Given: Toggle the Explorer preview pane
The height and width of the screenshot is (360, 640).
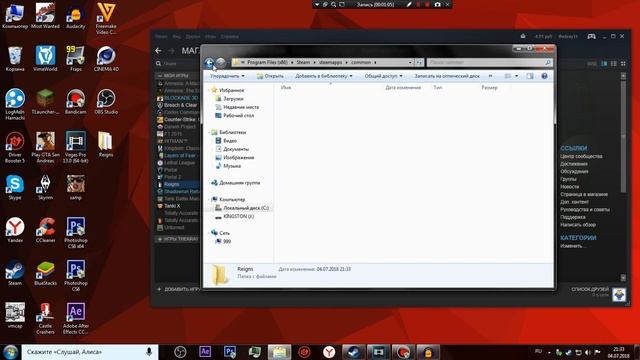Looking at the screenshot, I should pyautogui.click(x=530, y=76).
